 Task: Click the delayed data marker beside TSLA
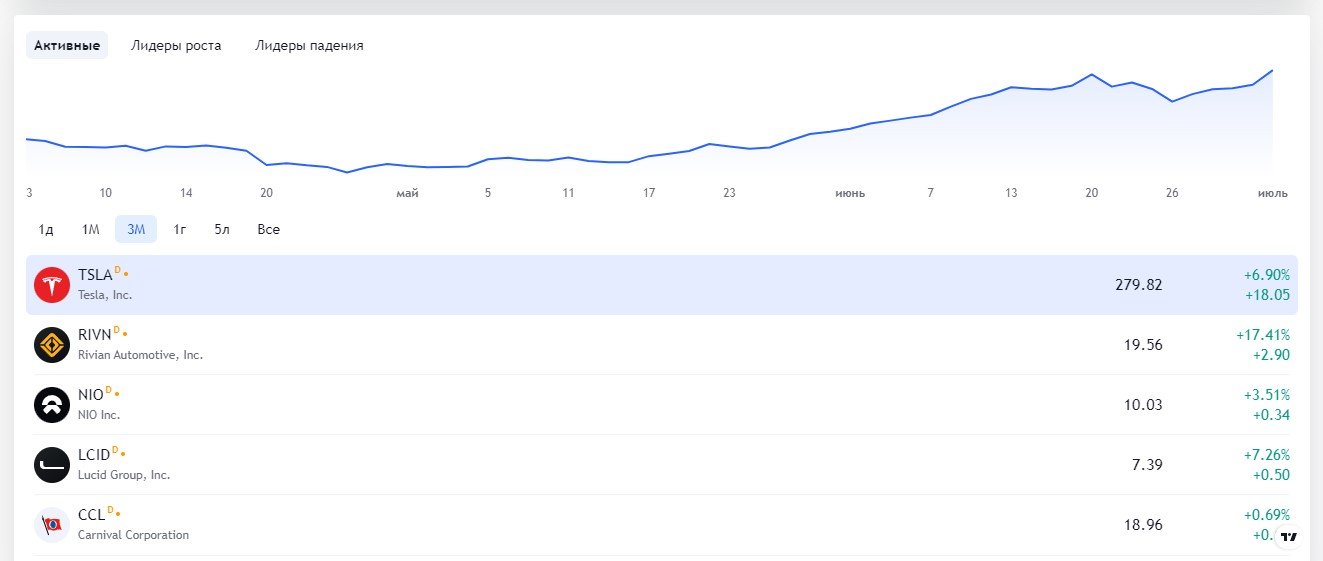pyautogui.click(x=117, y=271)
